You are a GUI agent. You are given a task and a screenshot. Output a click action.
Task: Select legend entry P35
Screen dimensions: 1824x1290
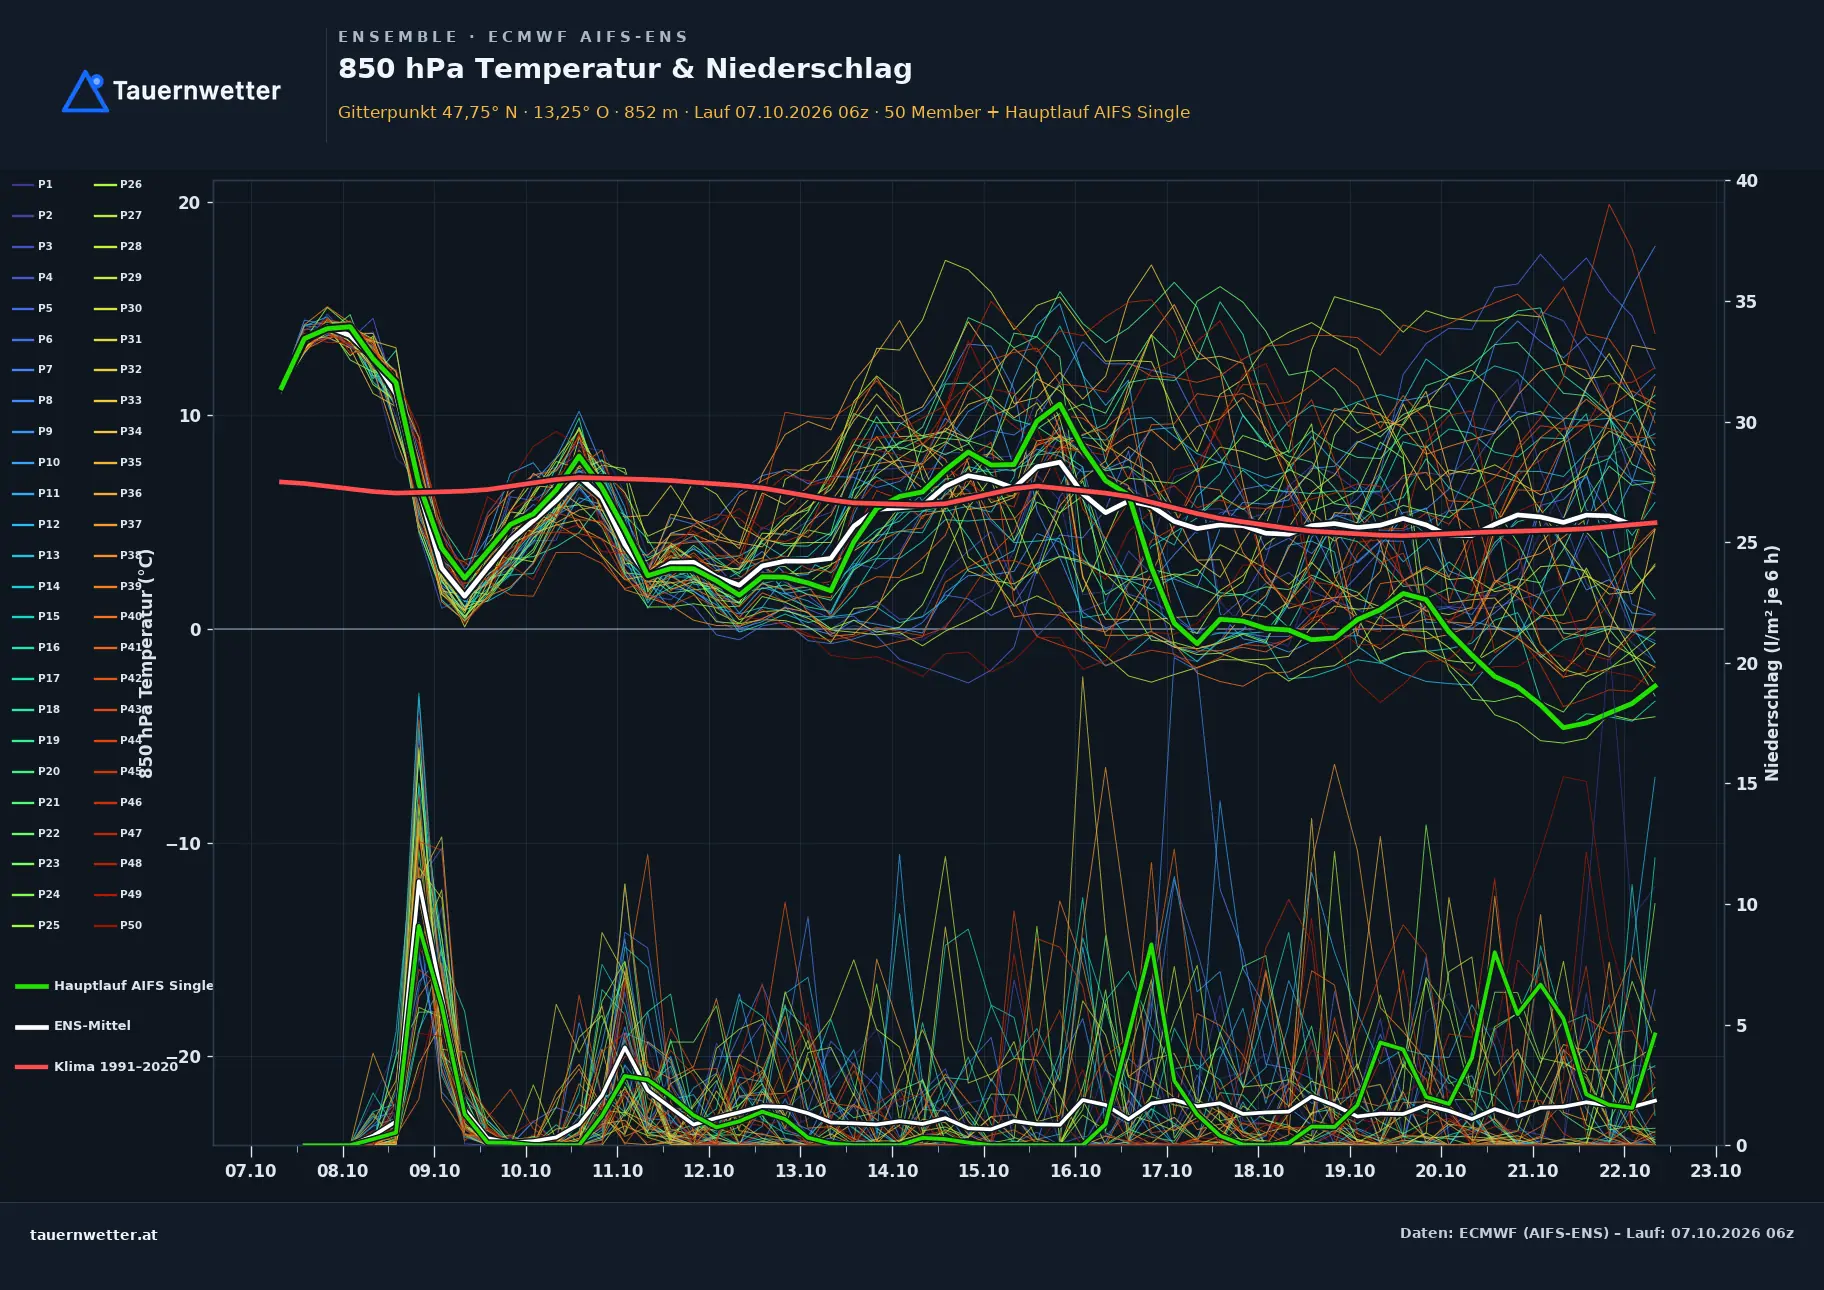pyautogui.click(x=118, y=462)
